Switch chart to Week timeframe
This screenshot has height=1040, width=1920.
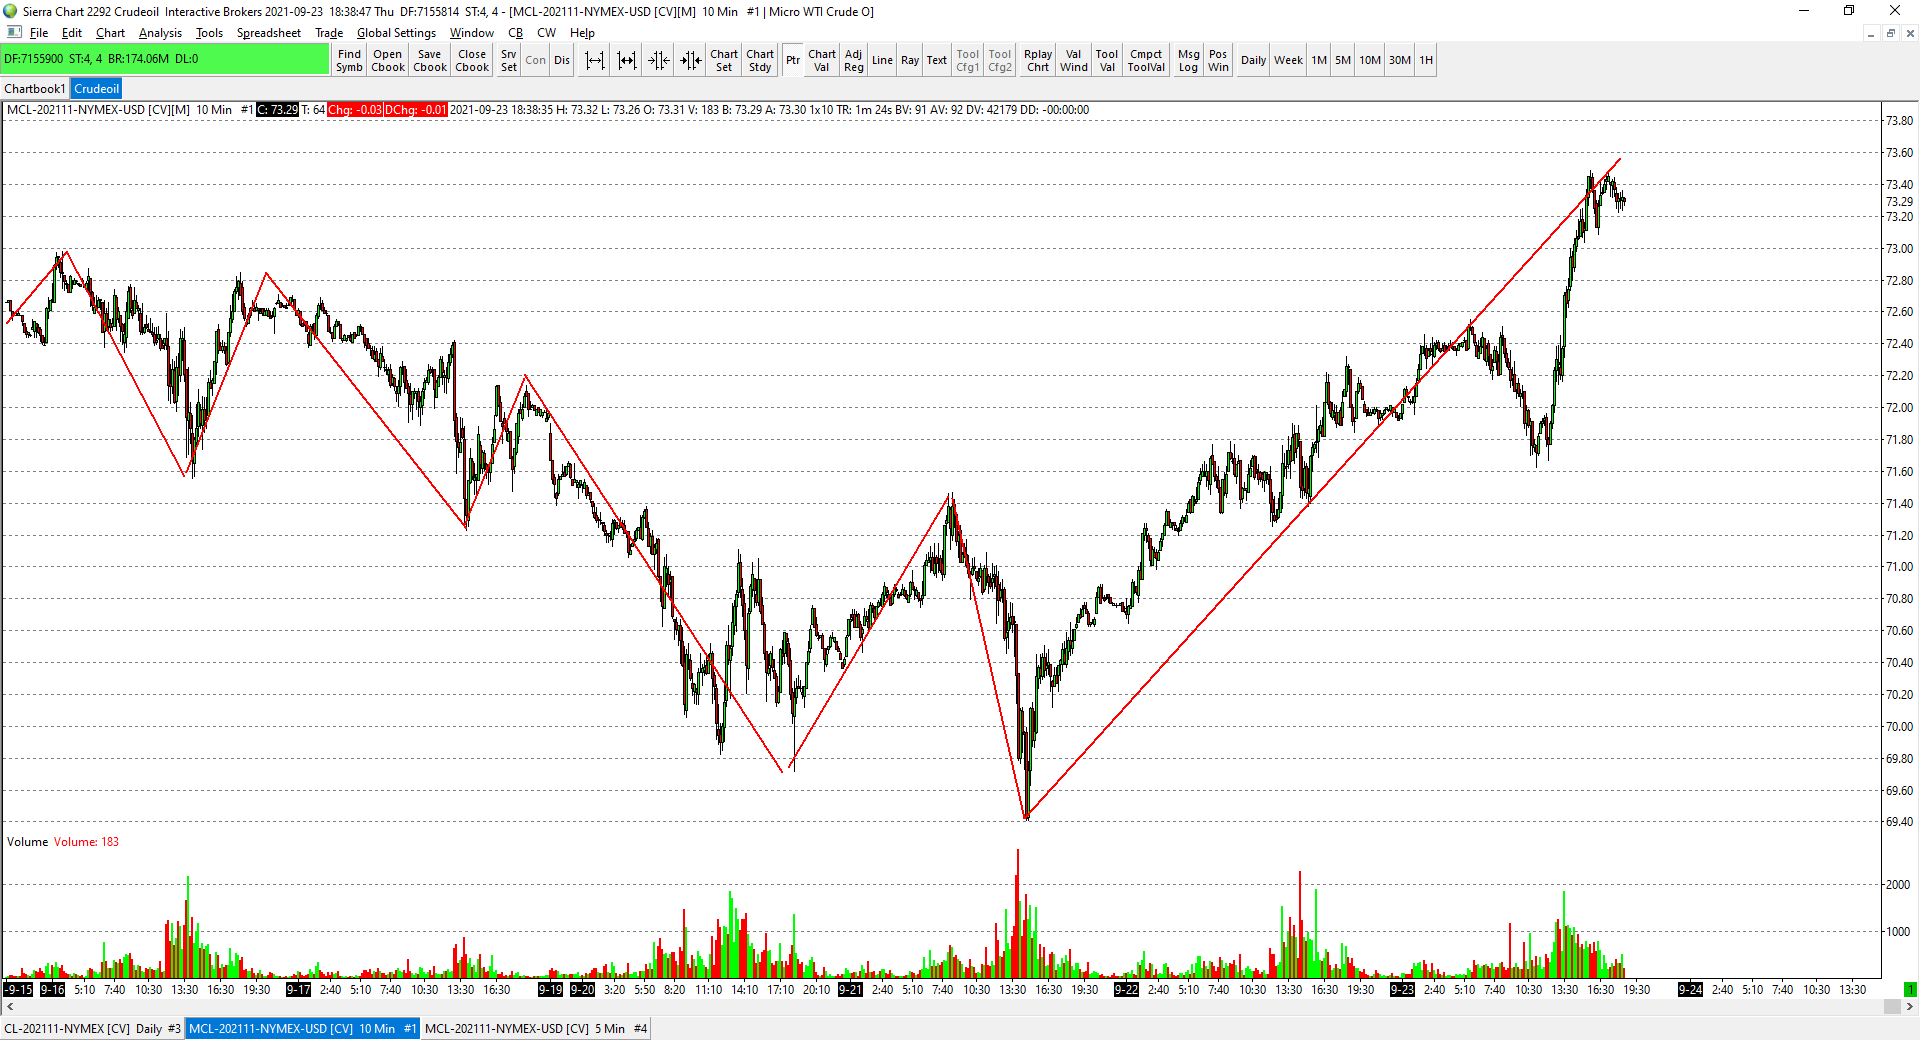(x=1288, y=61)
